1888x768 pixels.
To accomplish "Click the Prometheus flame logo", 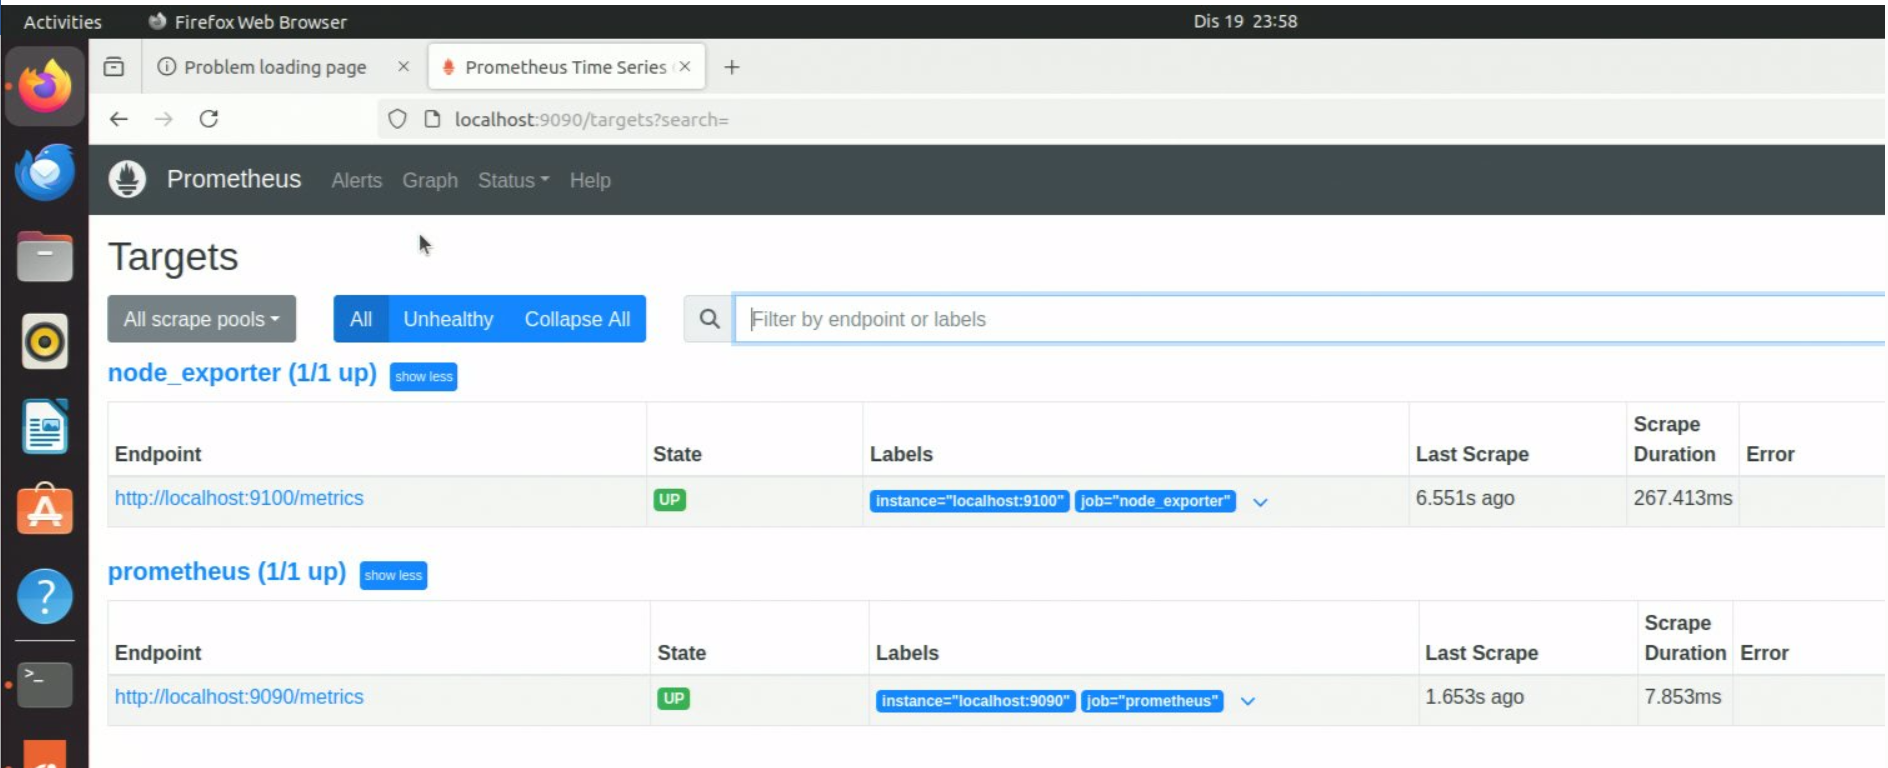I will point(127,179).
